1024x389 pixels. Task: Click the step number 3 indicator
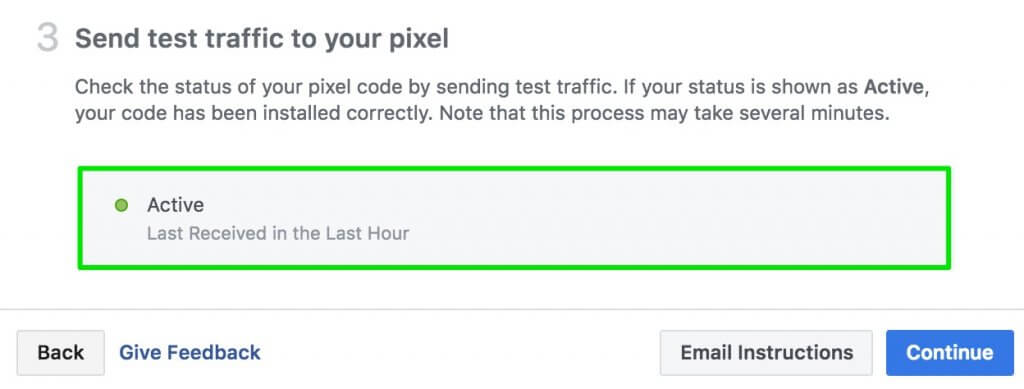pyautogui.click(x=47, y=39)
